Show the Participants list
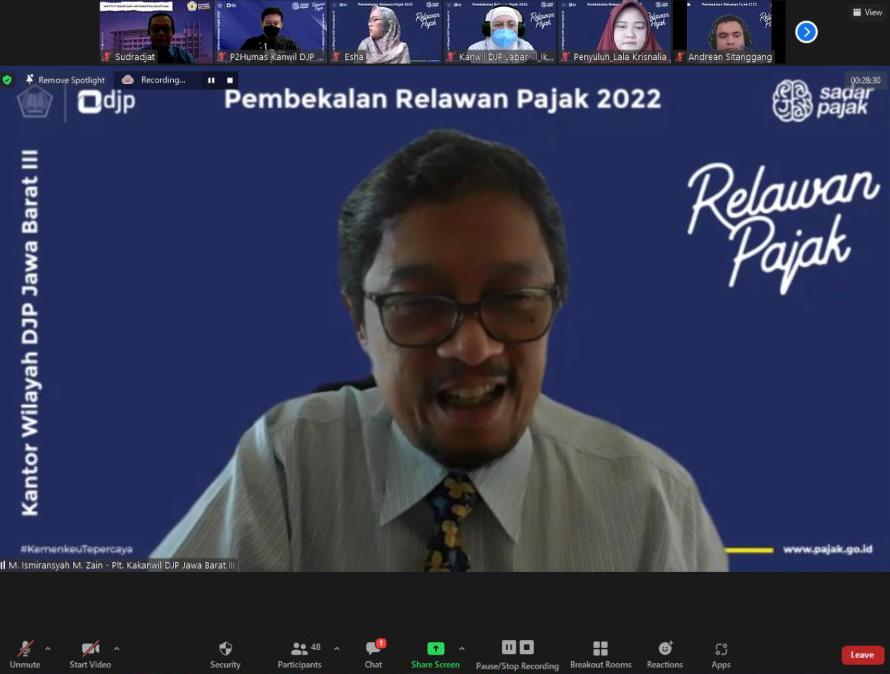 (299, 654)
